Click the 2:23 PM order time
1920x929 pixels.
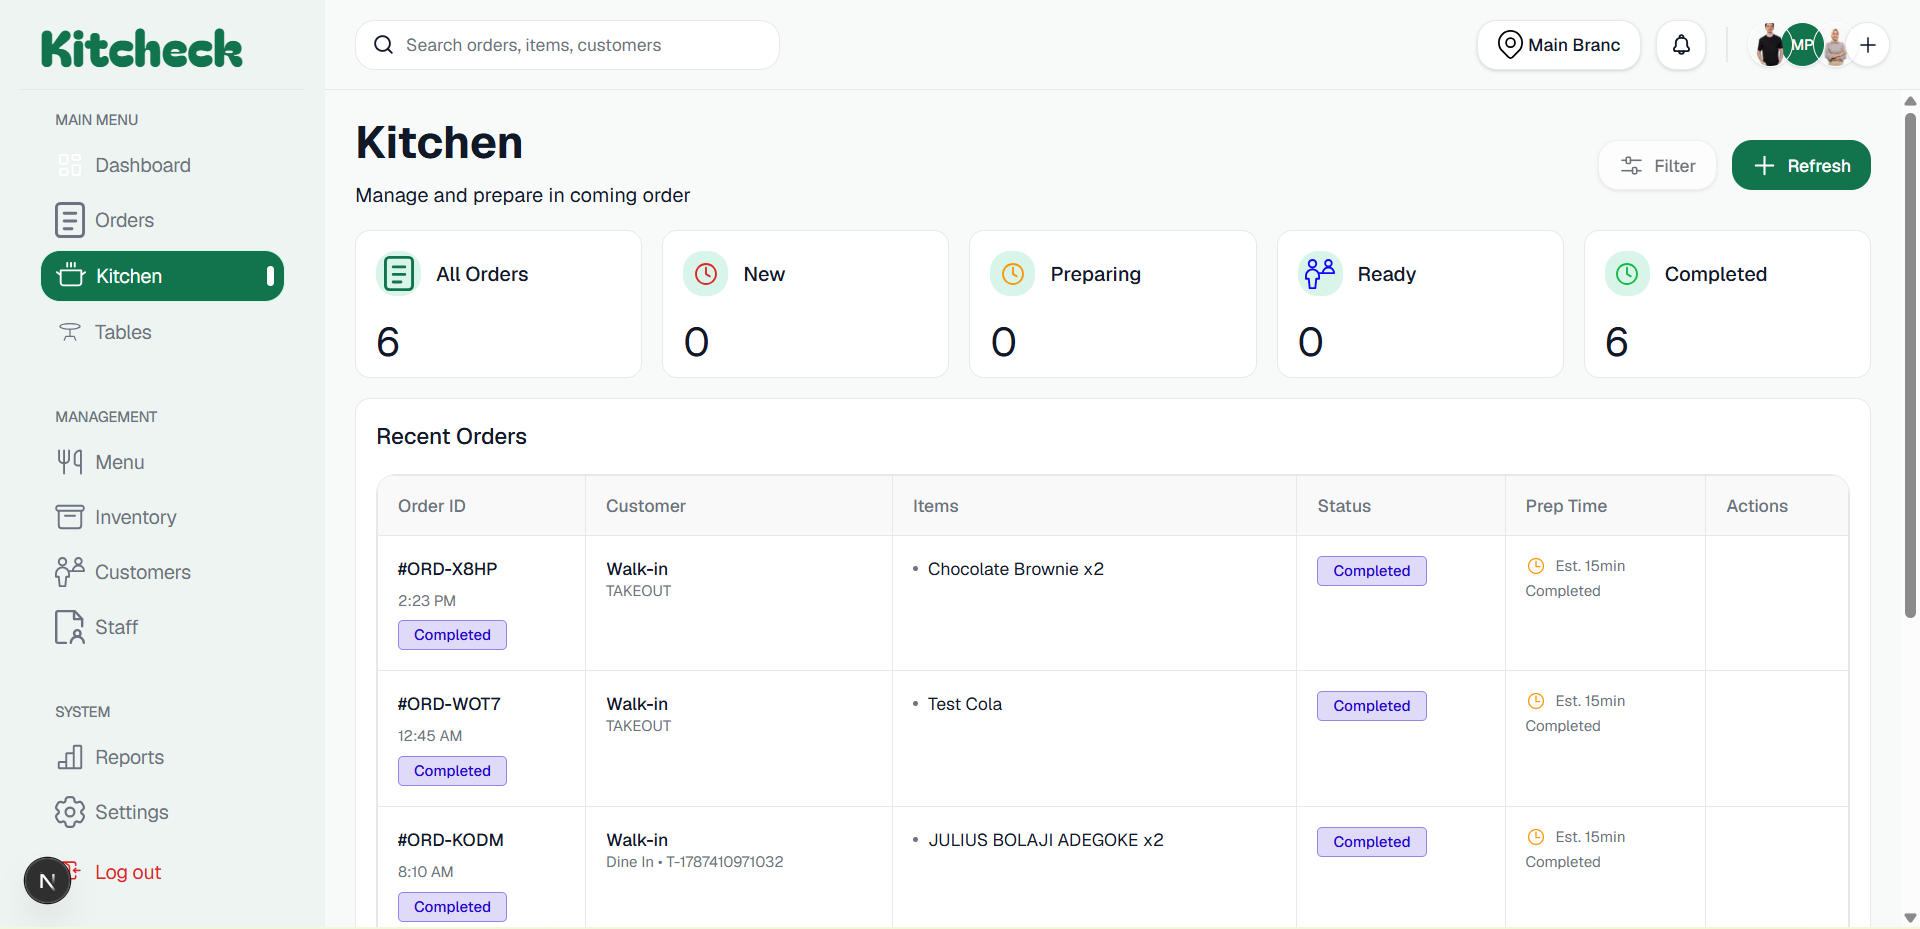[427, 601]
